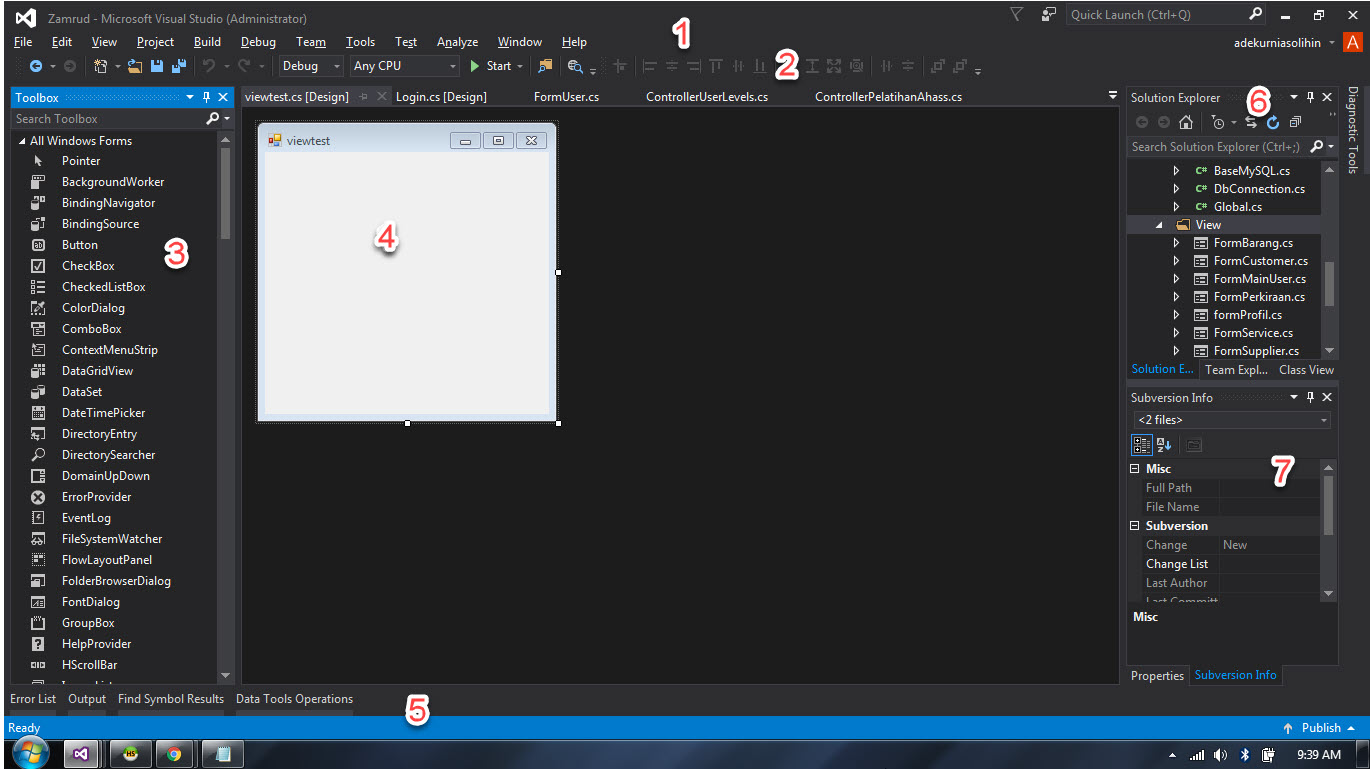Switch to the ControllerUserLevels.cs tab
Viewport: 1370px width, 769px height.
(x=707, y=97)
